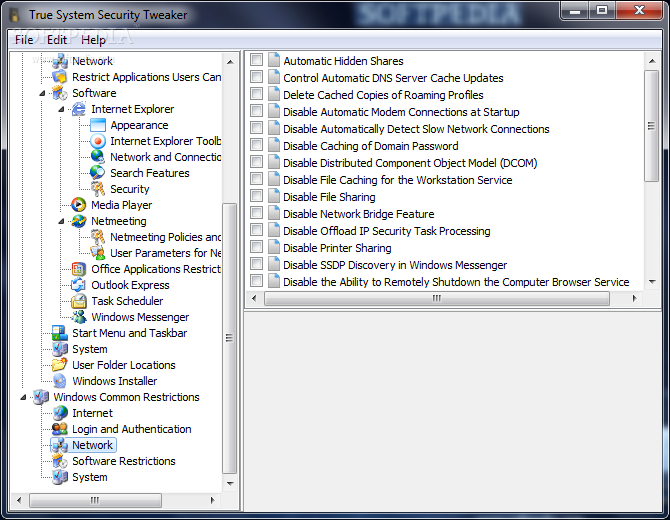Screen dimensions: 670x520
Task: Select the selected Network tree item
Action: (x=92, y=445)
